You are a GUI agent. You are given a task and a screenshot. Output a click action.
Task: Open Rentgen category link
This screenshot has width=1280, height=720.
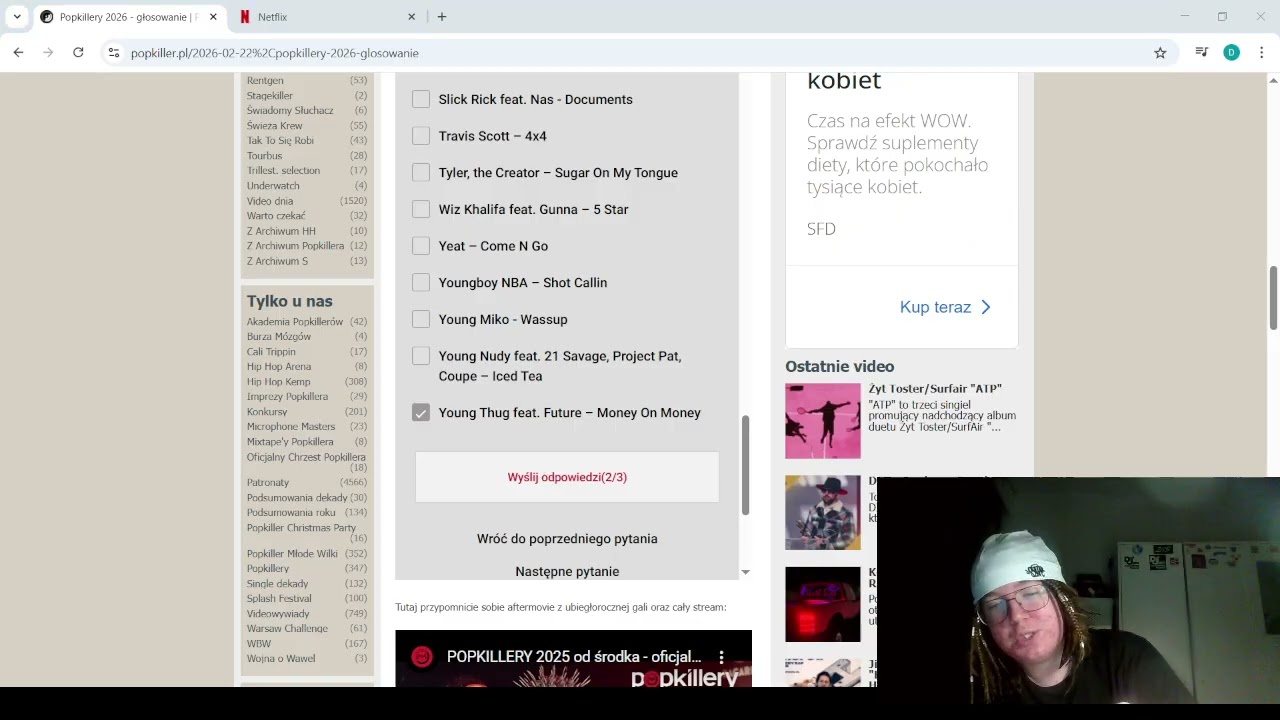pos(265,80)
